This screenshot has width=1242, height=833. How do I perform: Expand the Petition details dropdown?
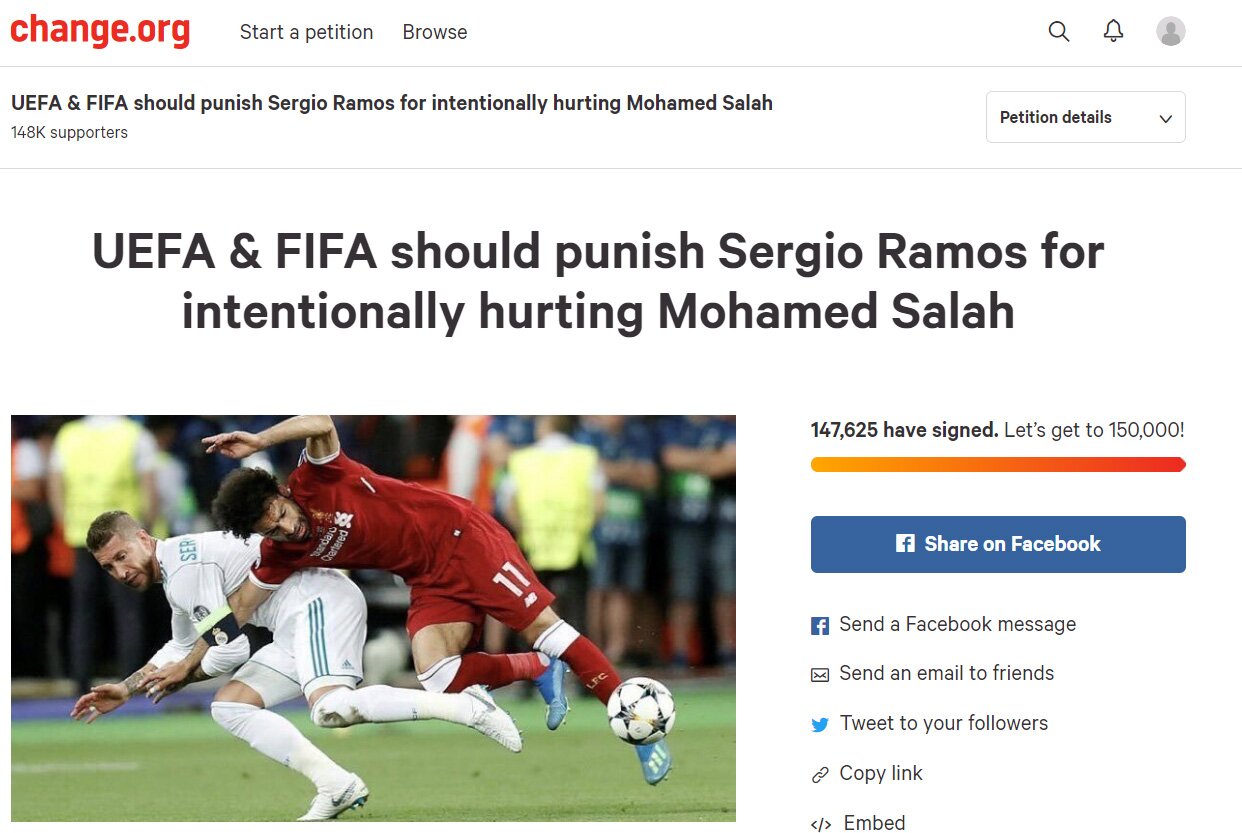pos(1086,117)
